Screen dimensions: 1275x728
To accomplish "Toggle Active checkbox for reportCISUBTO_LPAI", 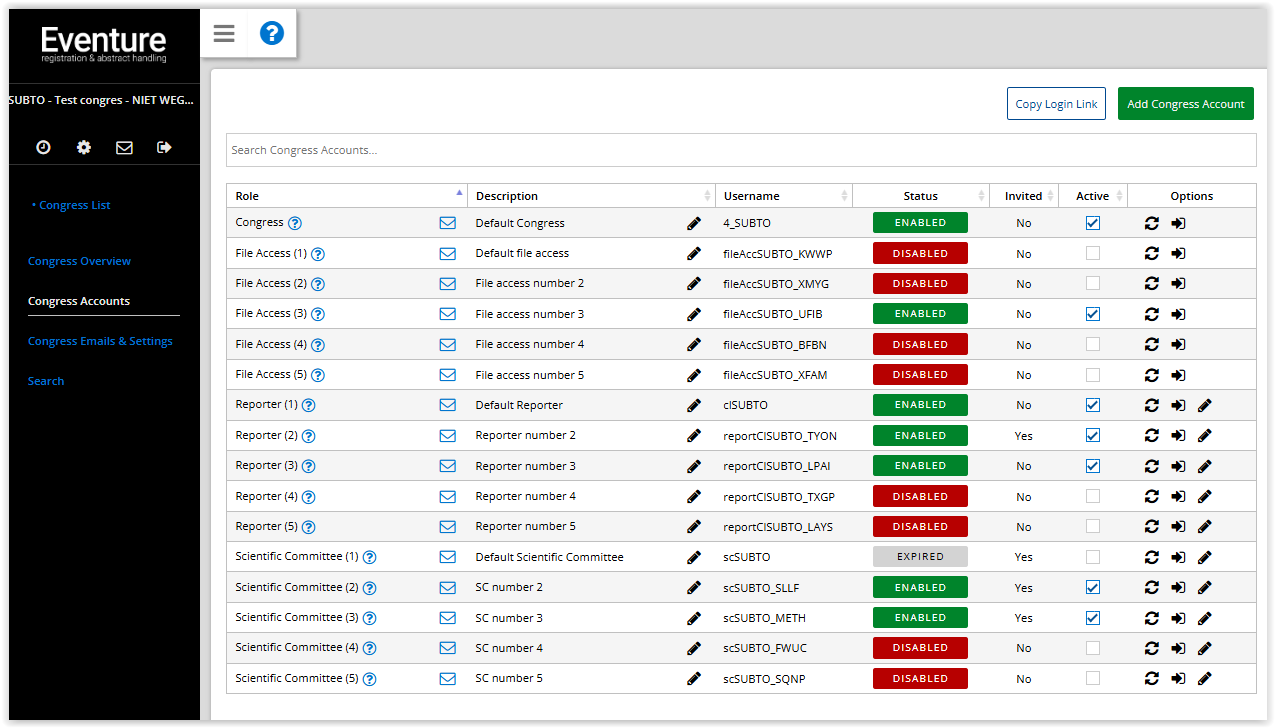I will 1092,466.
